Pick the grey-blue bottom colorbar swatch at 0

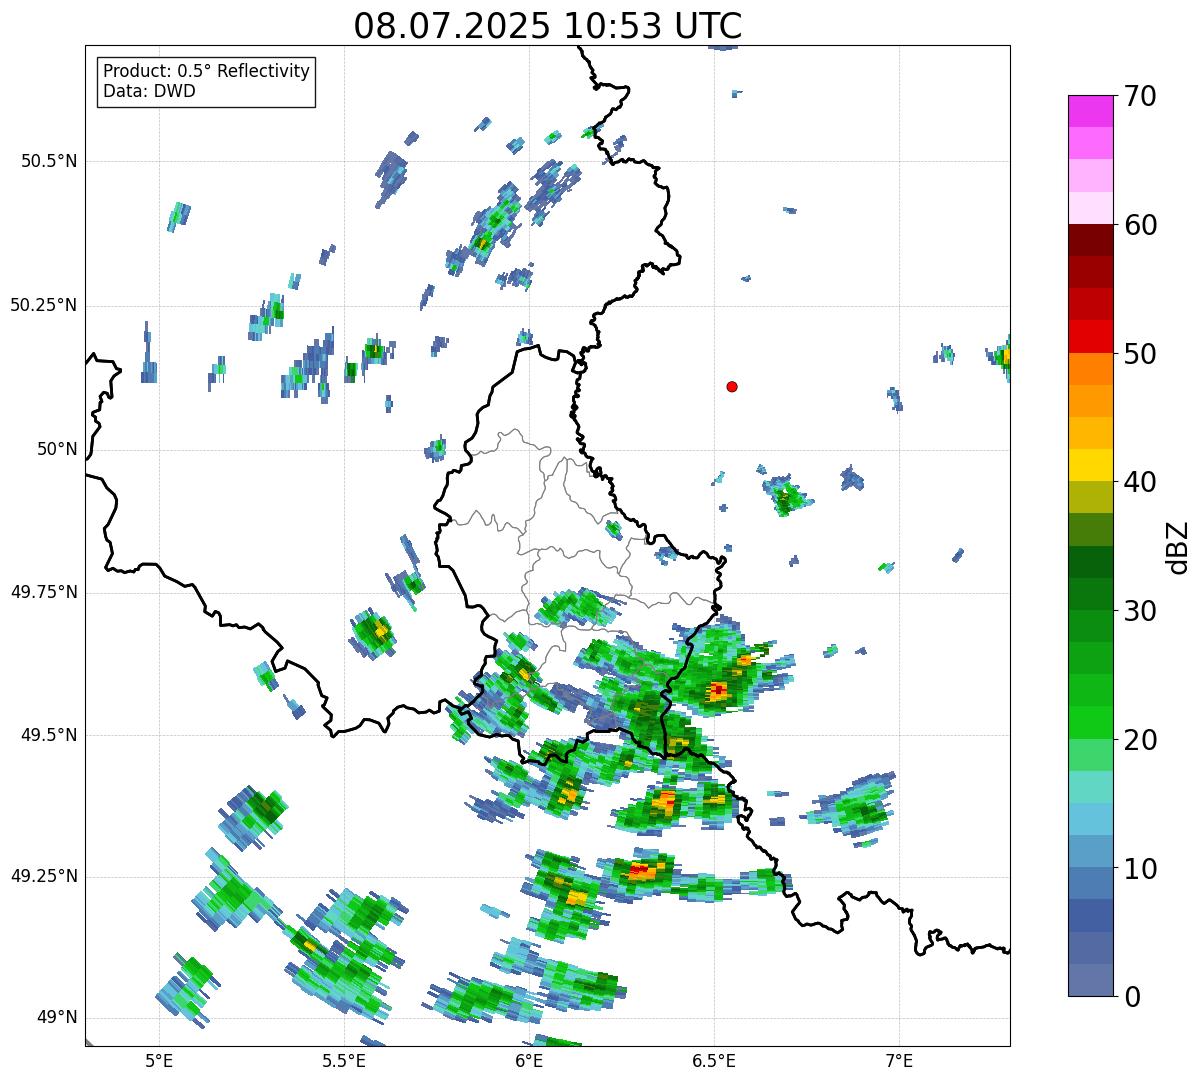point(1091,980)
